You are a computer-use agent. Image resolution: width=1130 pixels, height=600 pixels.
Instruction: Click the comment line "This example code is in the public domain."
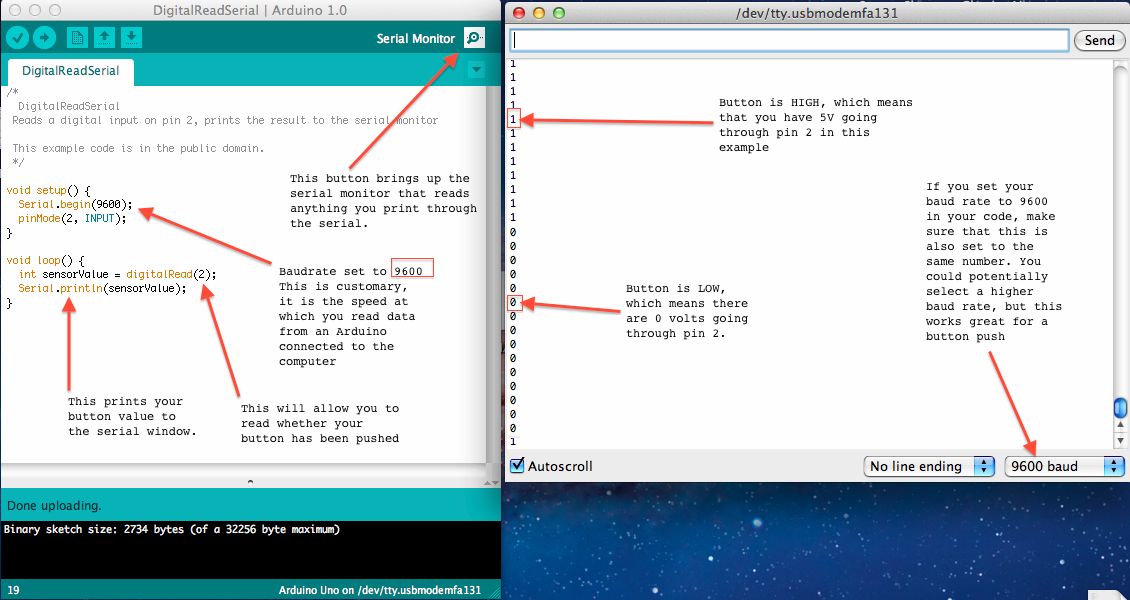[138, 148]
